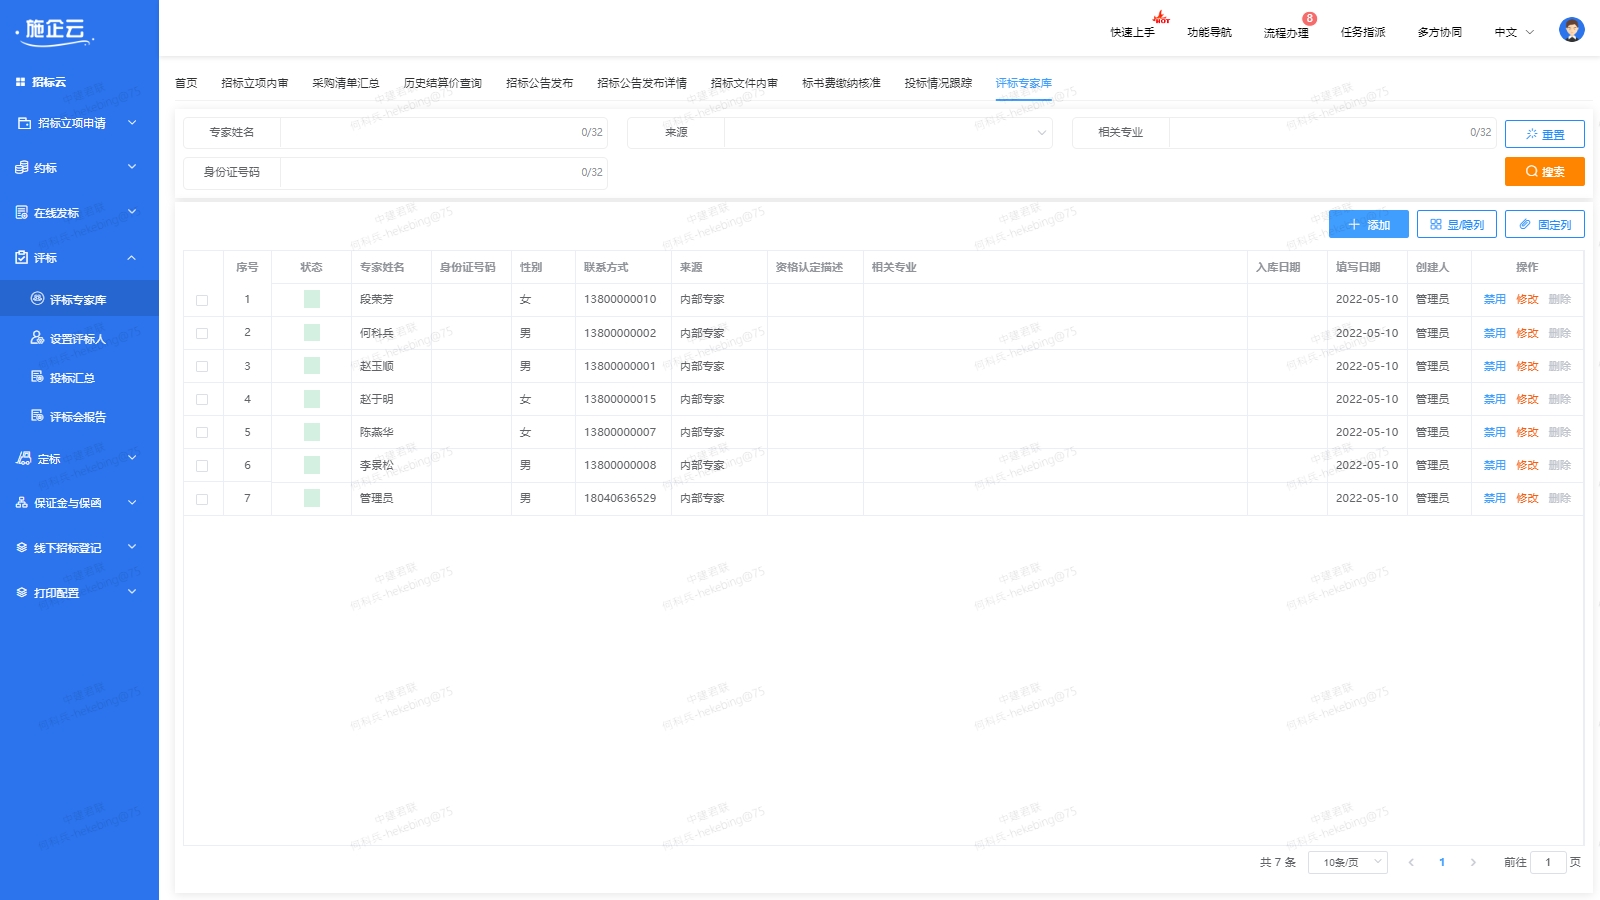Expand the 在线发标 sidebar menu
Image resolution: width=1600 pixels, height=900 pixels.
coord(132,212)
